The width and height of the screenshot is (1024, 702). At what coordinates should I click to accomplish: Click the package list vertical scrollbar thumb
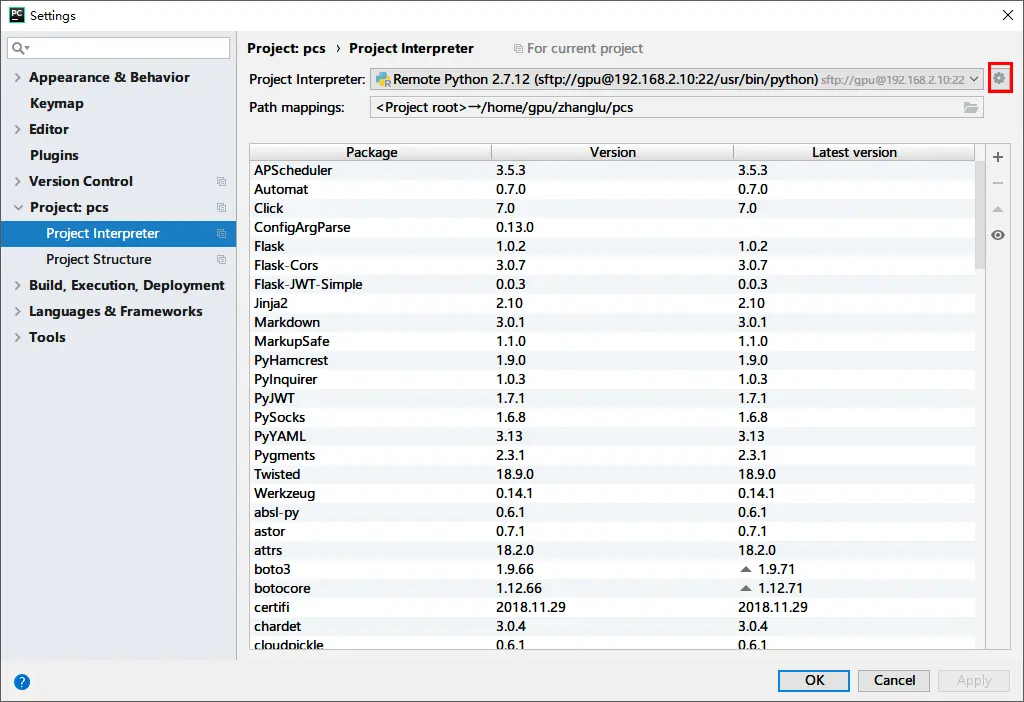coord(980,215)
